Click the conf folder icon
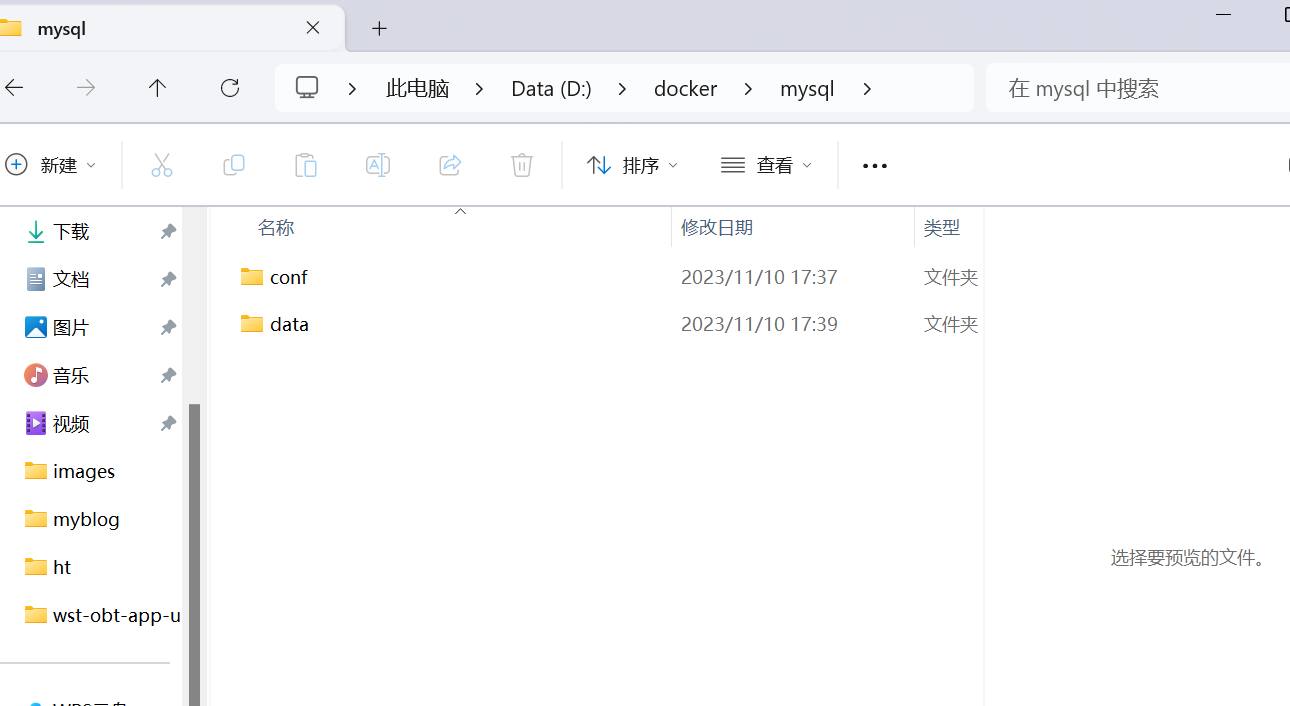This screenshot has width=1290, height=706. [x=252, y=276]
